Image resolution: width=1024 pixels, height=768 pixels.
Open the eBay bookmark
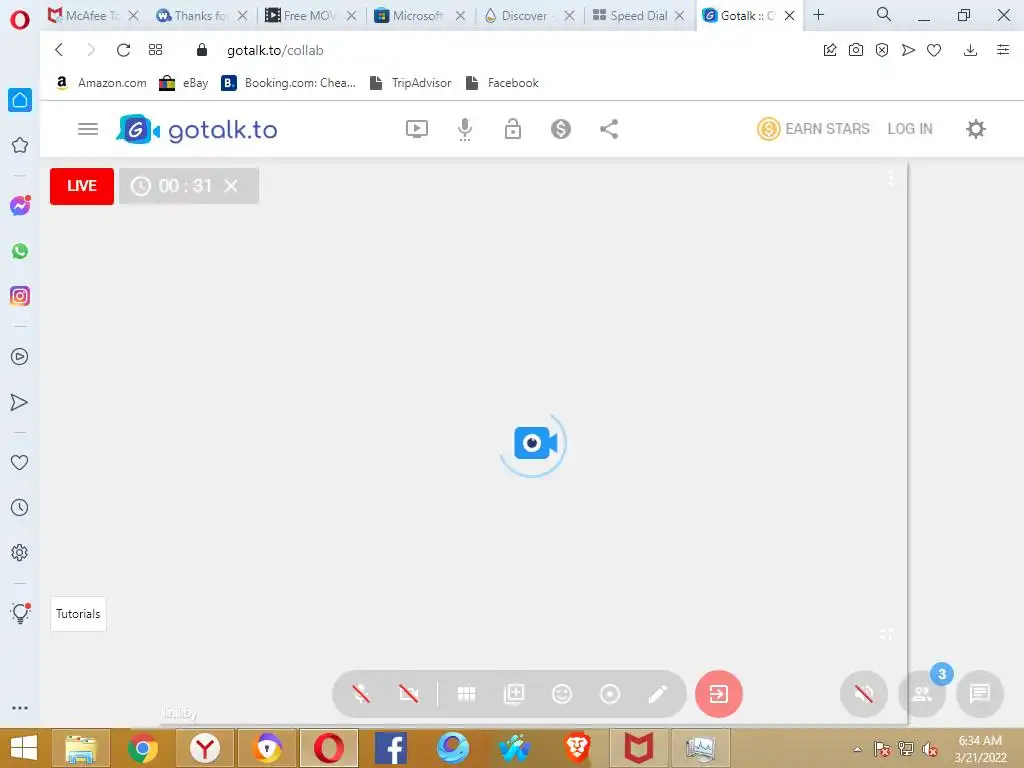pos(184,83)
